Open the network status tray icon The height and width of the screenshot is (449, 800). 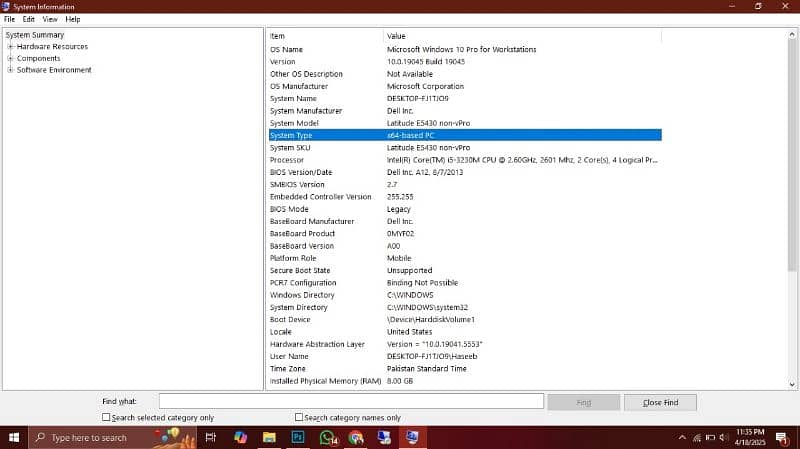(696, 437)
